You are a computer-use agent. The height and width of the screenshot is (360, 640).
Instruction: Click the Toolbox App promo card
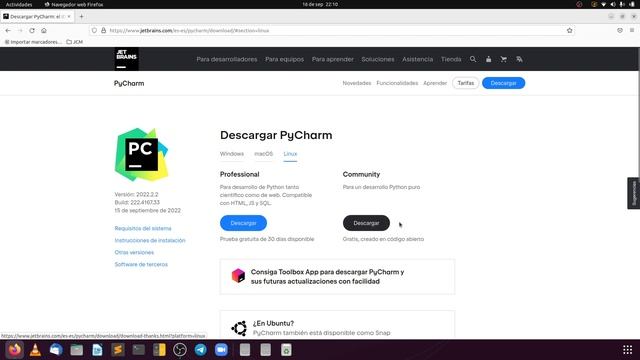click(x=337, y=277)
